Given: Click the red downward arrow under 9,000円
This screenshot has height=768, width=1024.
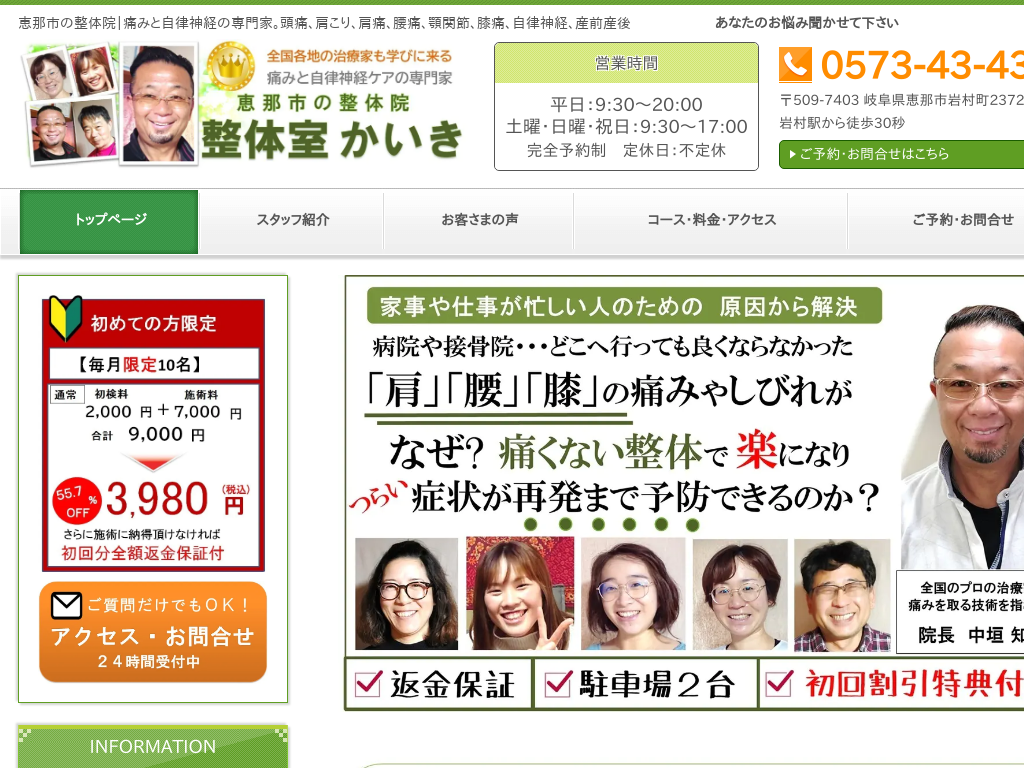Looking at the screenshot, I should (152, 464).
